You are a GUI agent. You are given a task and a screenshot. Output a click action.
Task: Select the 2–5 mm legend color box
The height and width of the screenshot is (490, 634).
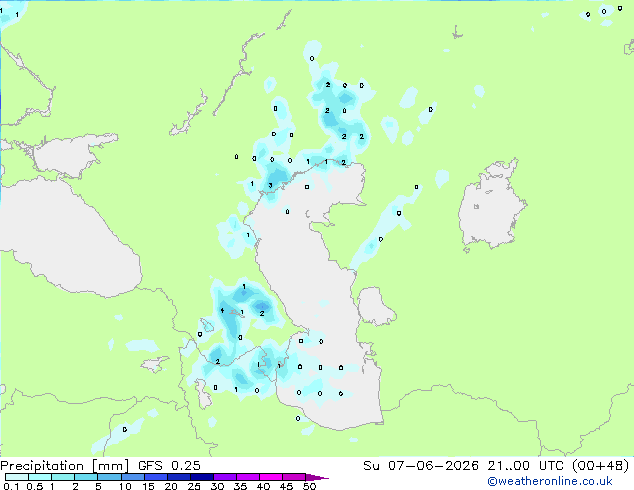(x=86, y=477)
